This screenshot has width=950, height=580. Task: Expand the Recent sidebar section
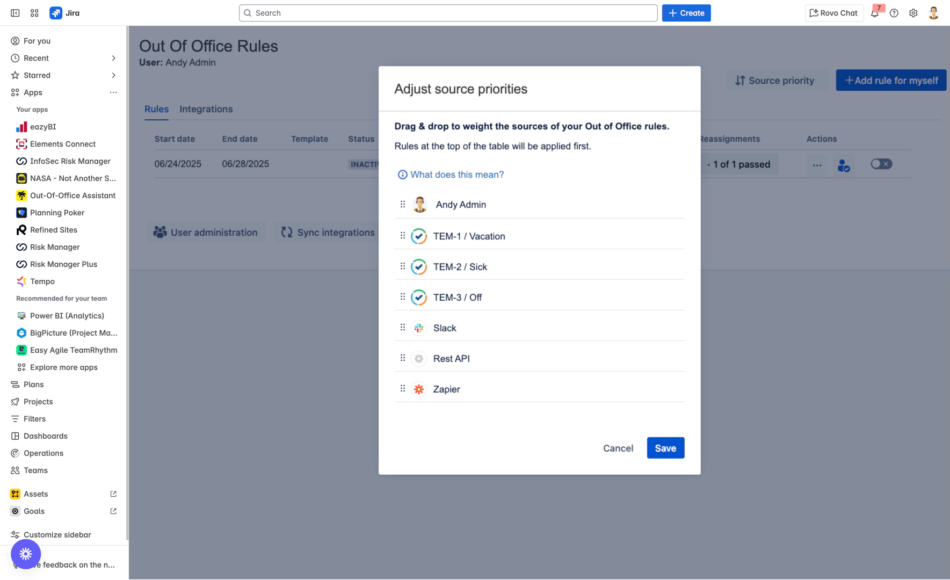coord(113,58)
